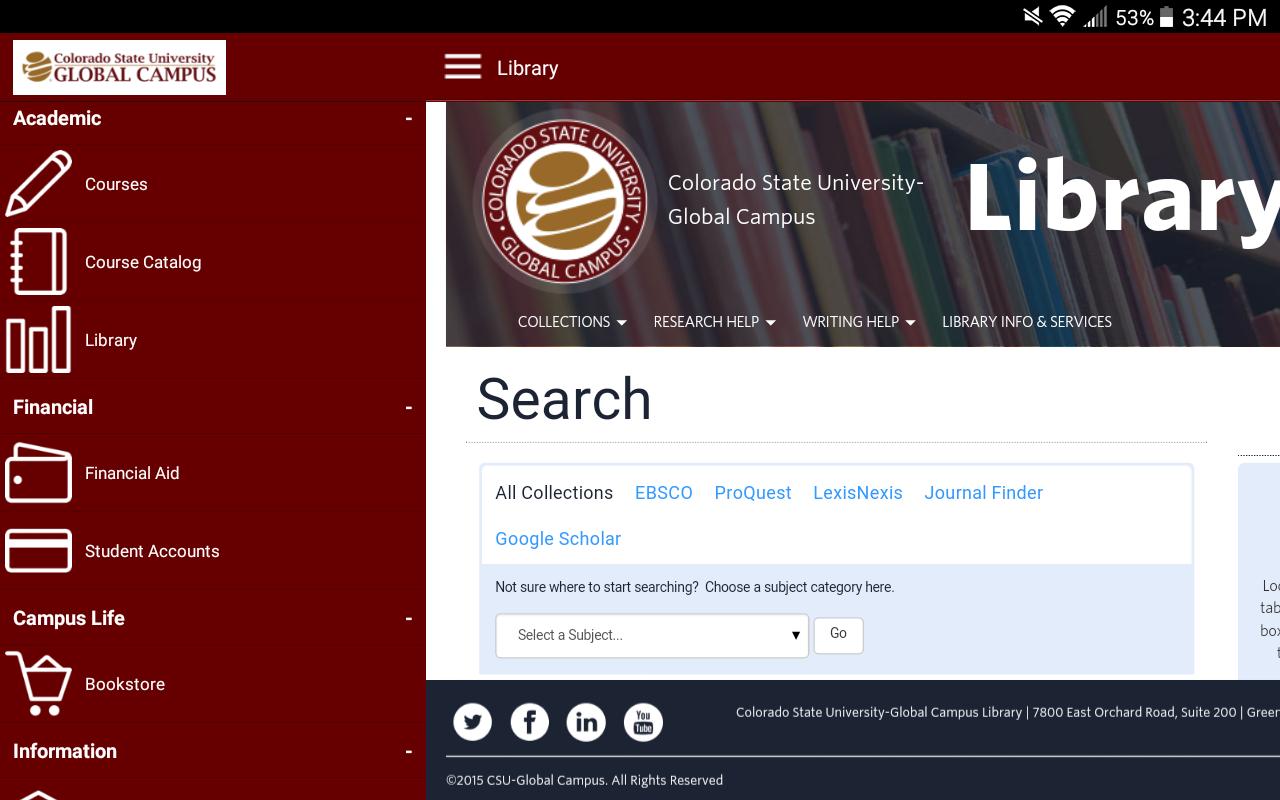1280x800 pixels.
Task: Tap the CSU Global Campus logo in sidebar
Action: click(x=119, y=67)
